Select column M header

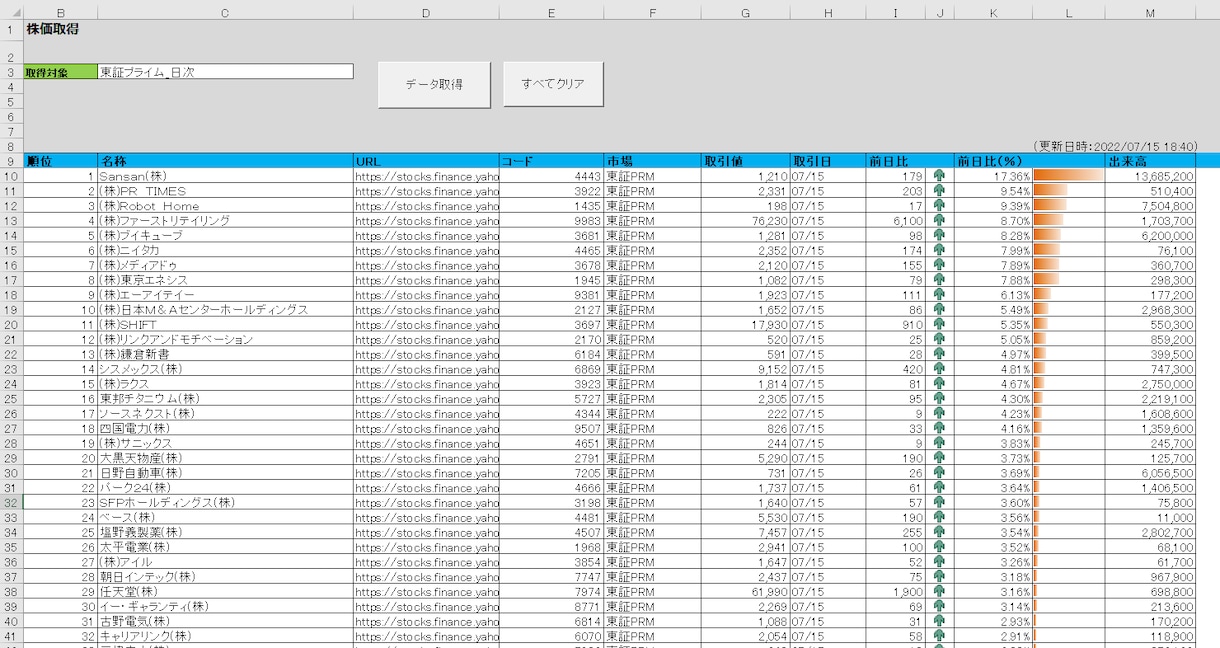pos(1150,12)
